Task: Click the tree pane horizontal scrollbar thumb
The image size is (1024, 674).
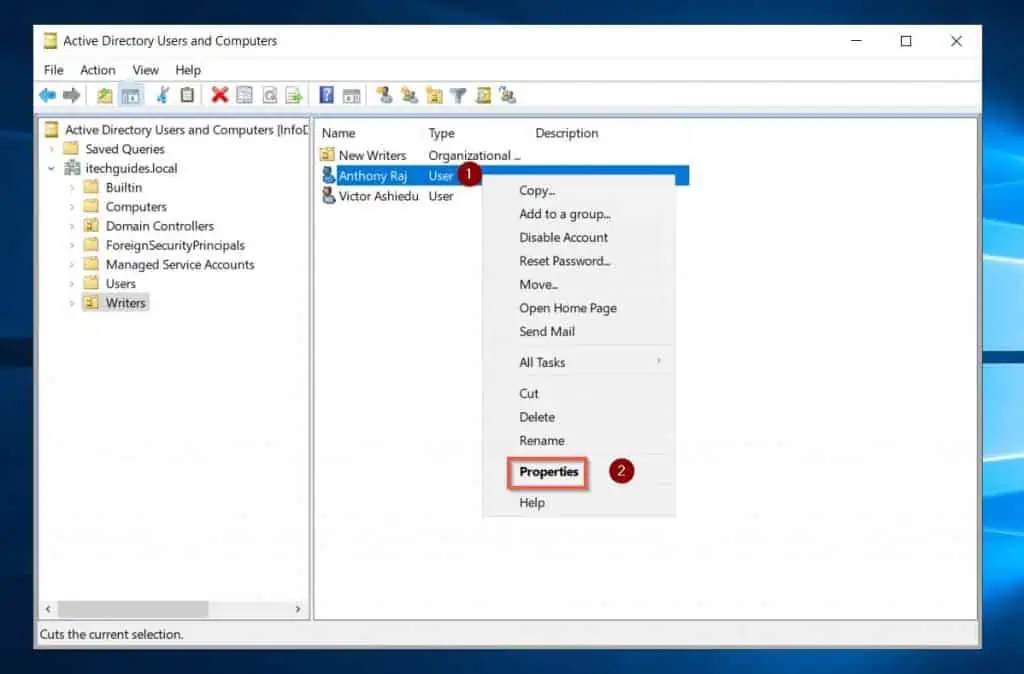Action: tap(133, 609)
